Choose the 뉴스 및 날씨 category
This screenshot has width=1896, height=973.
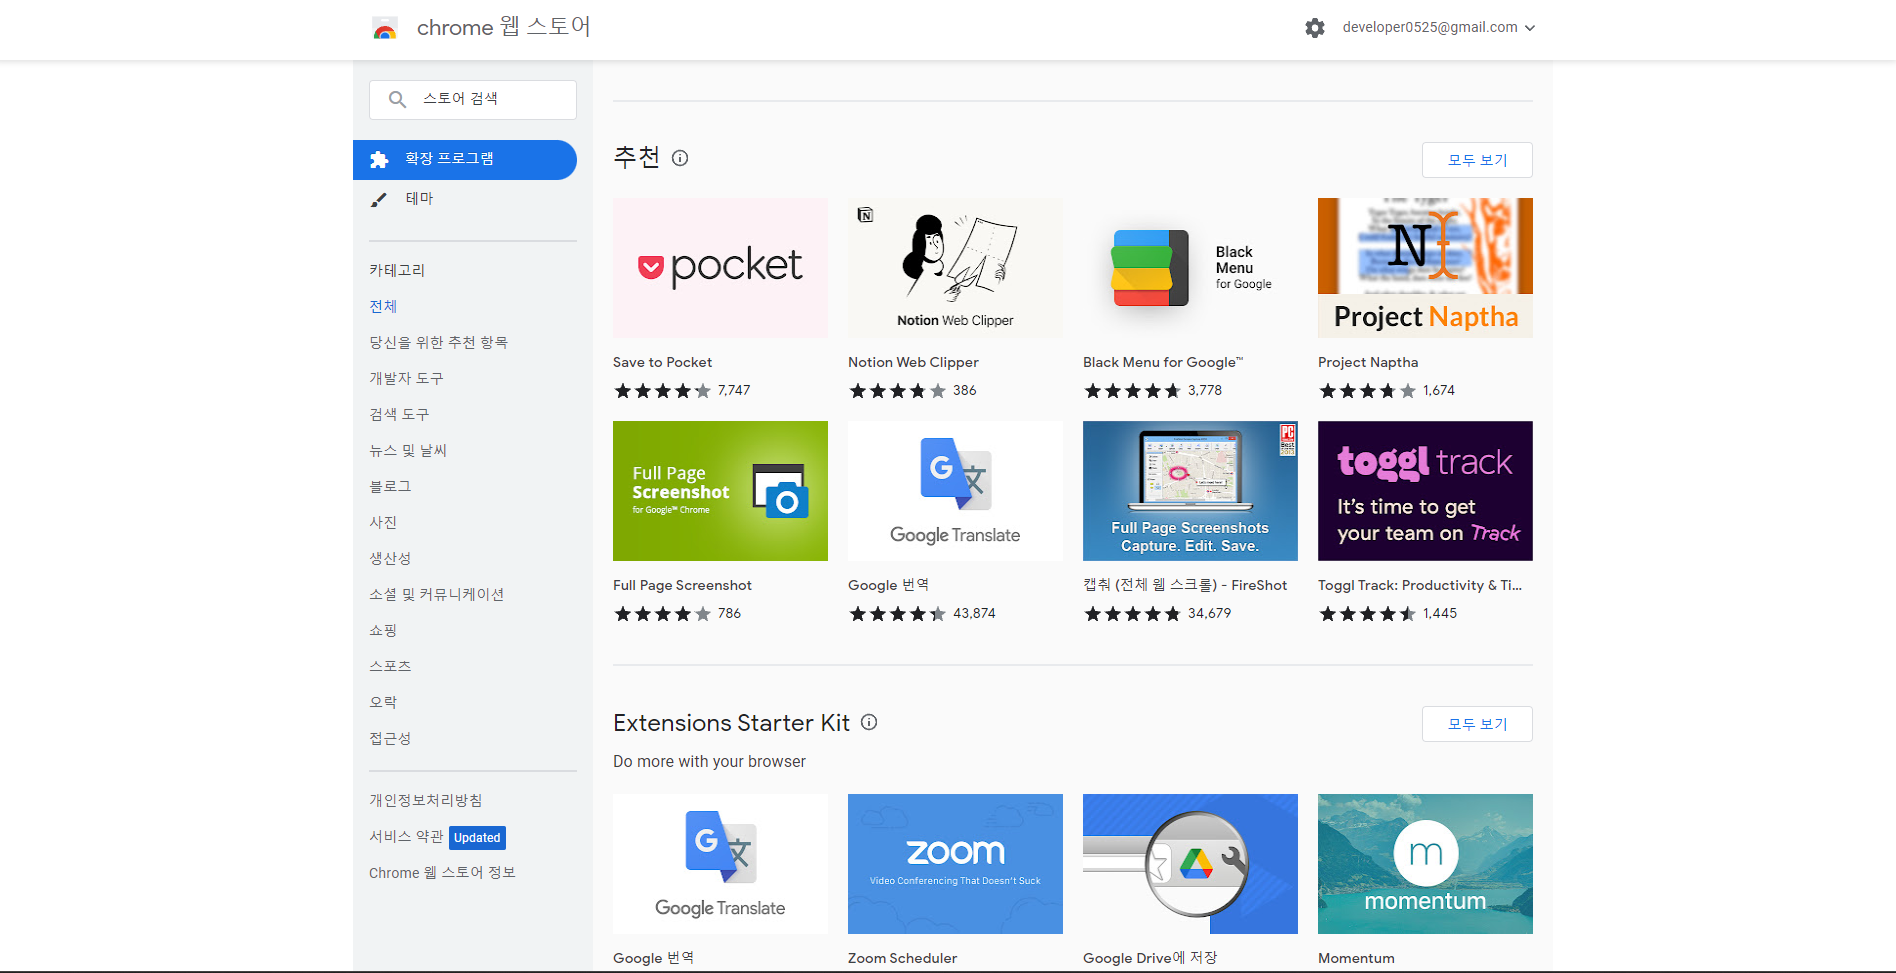tap(408, 450)
